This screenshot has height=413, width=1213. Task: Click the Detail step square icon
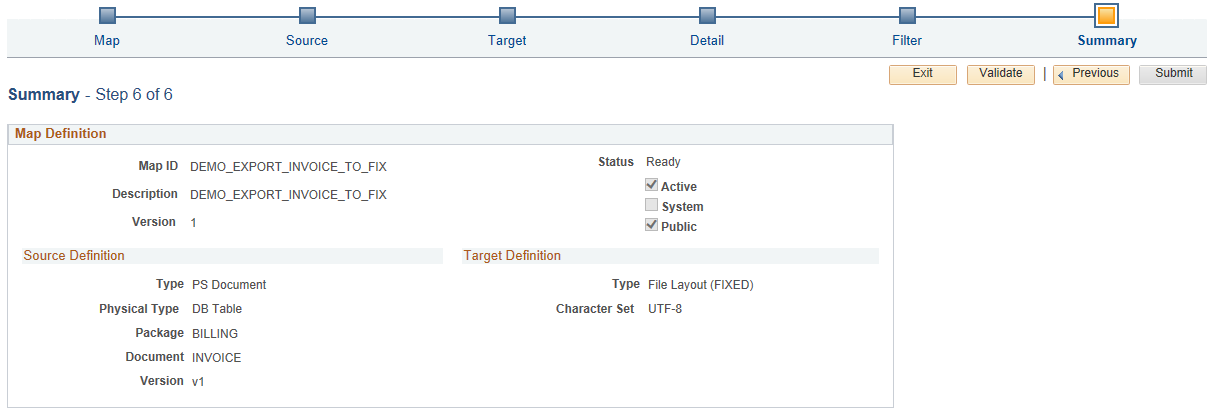pos(707,15)
